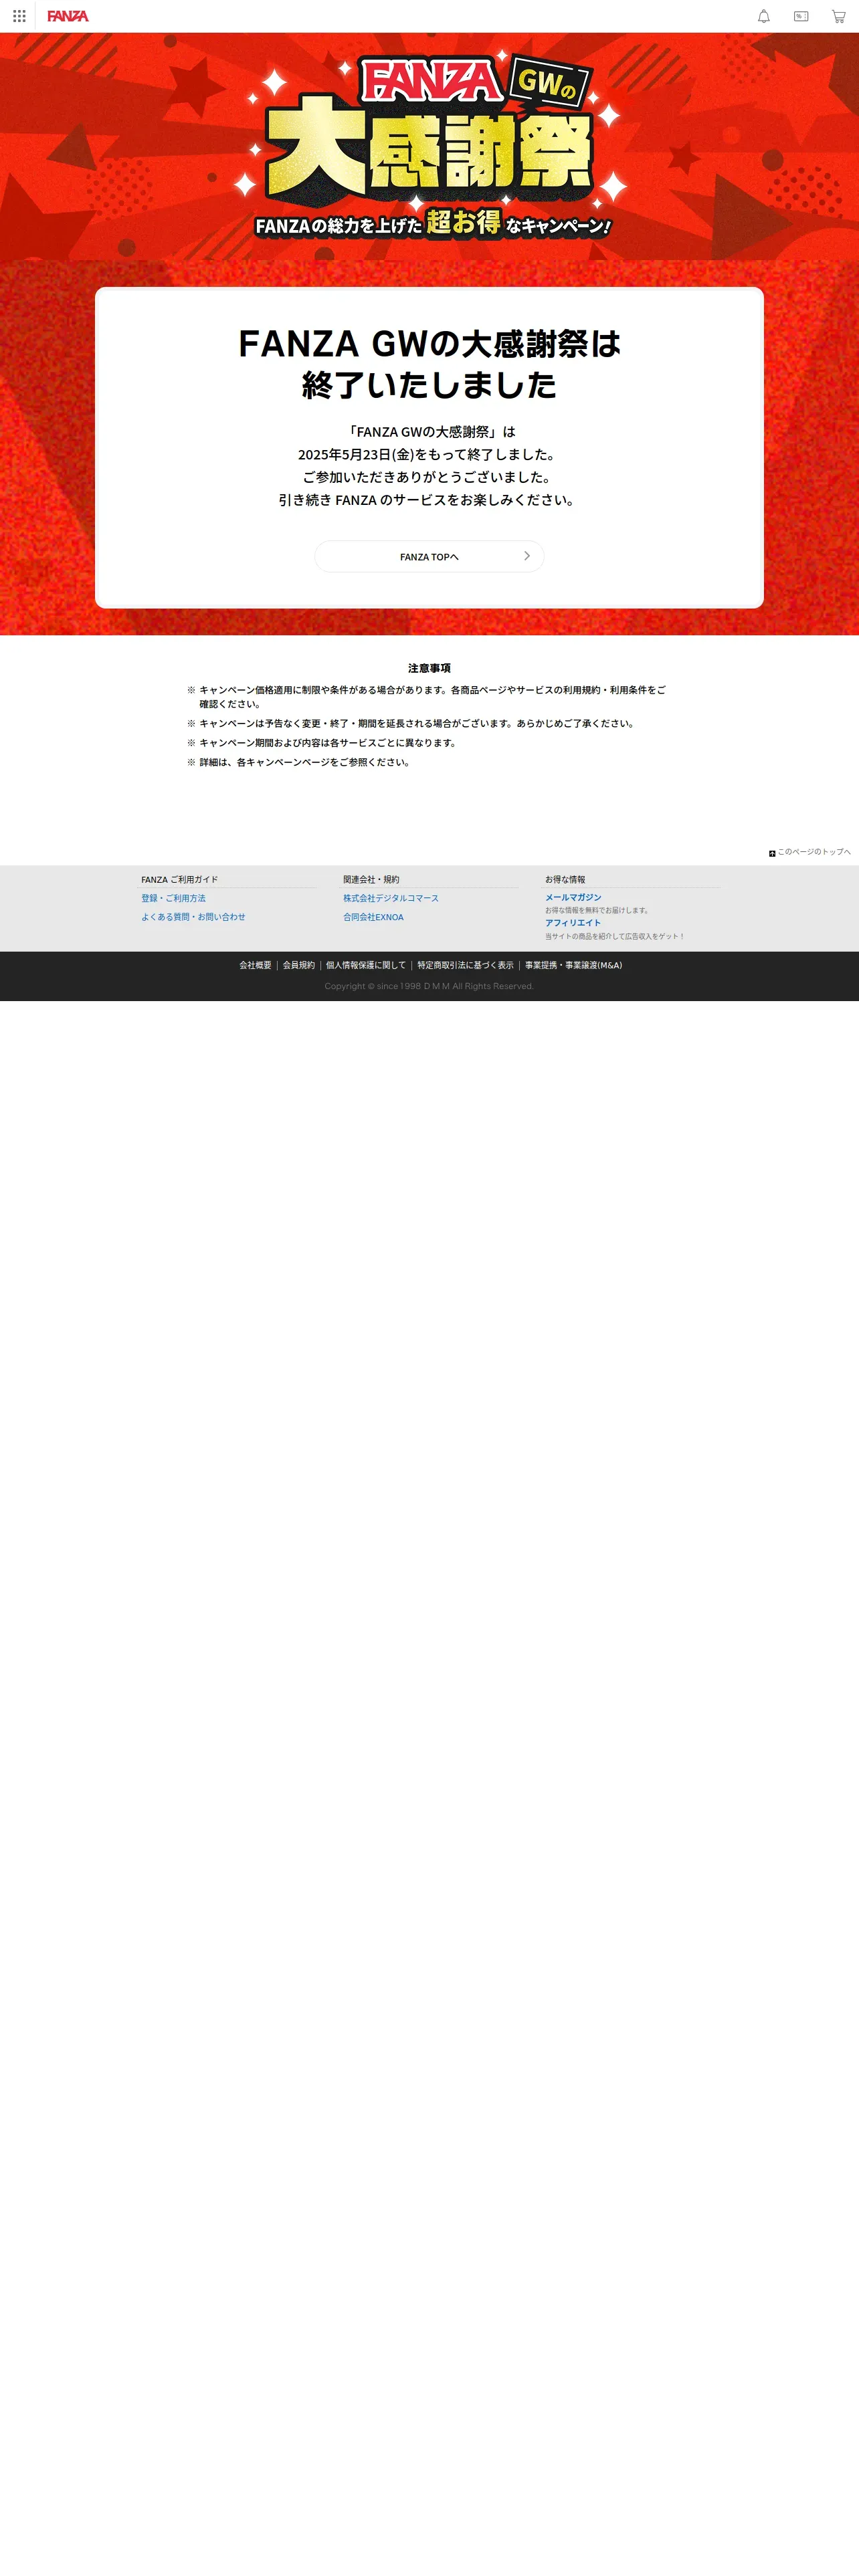Screen dimensions: 859x2576
Task: Open the shopping cart icon
Action: click(839, 16)
